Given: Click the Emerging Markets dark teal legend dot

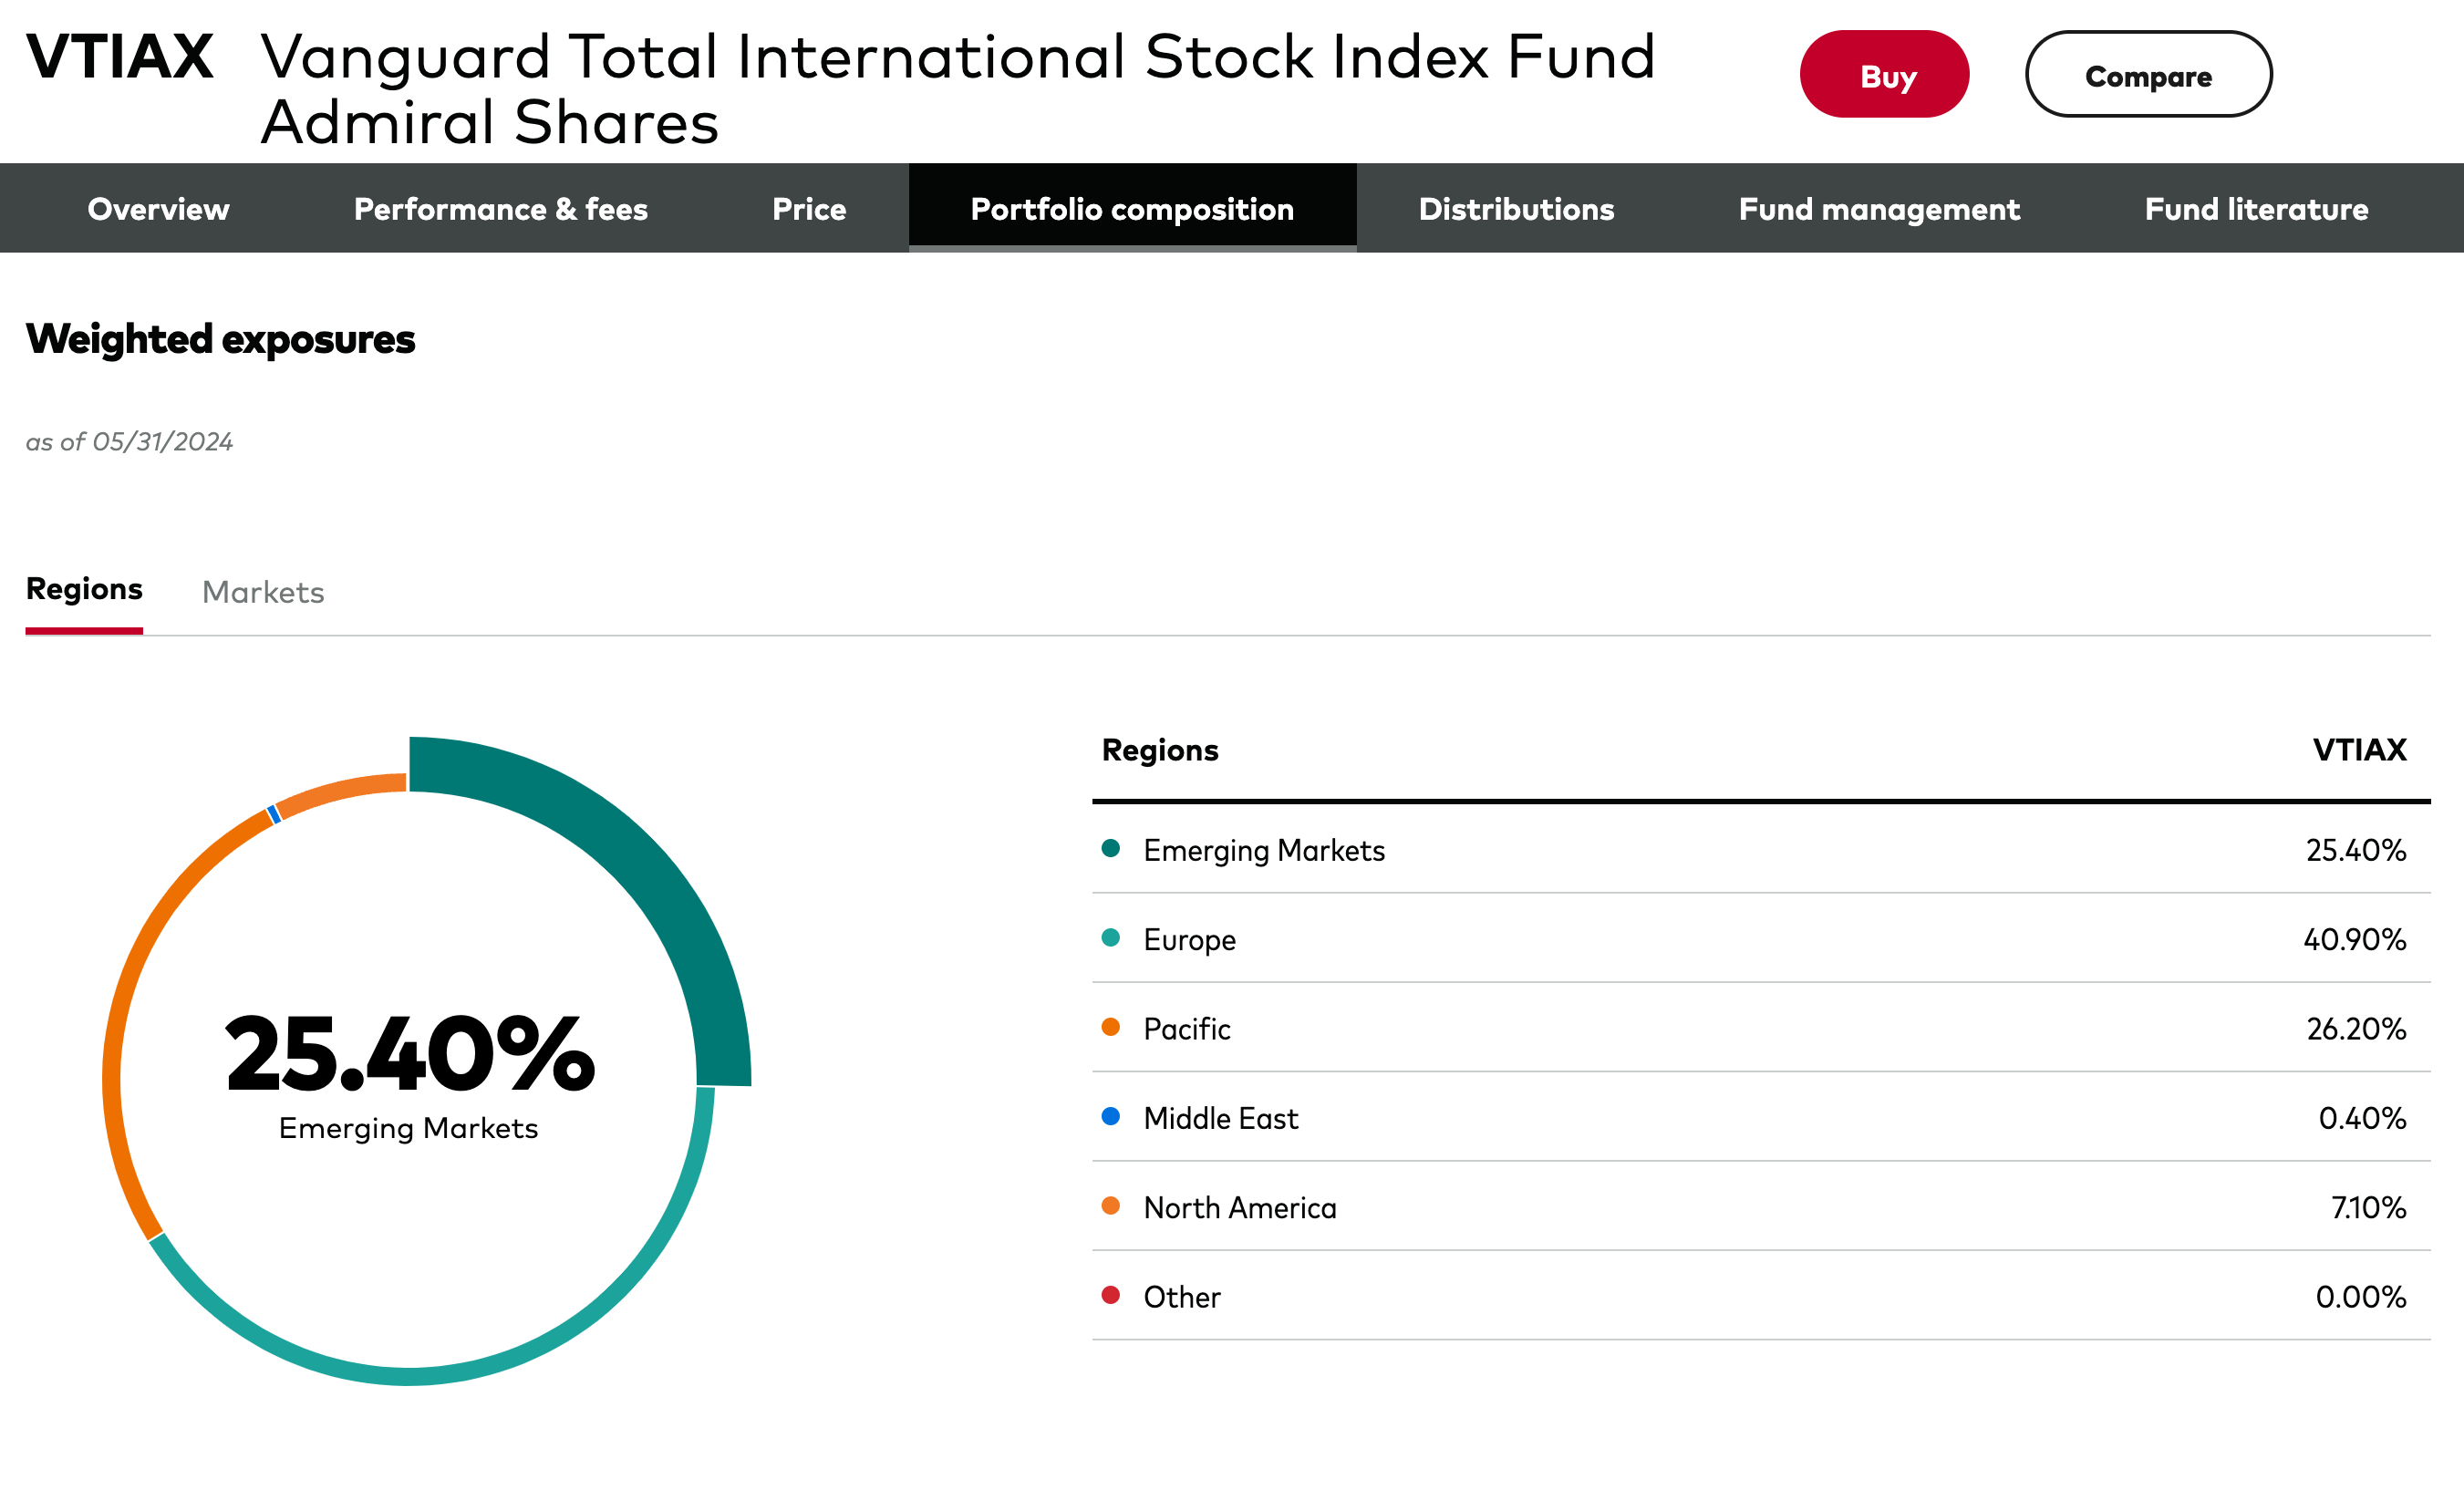Looking at the screenshot, I should (1110, 848).
